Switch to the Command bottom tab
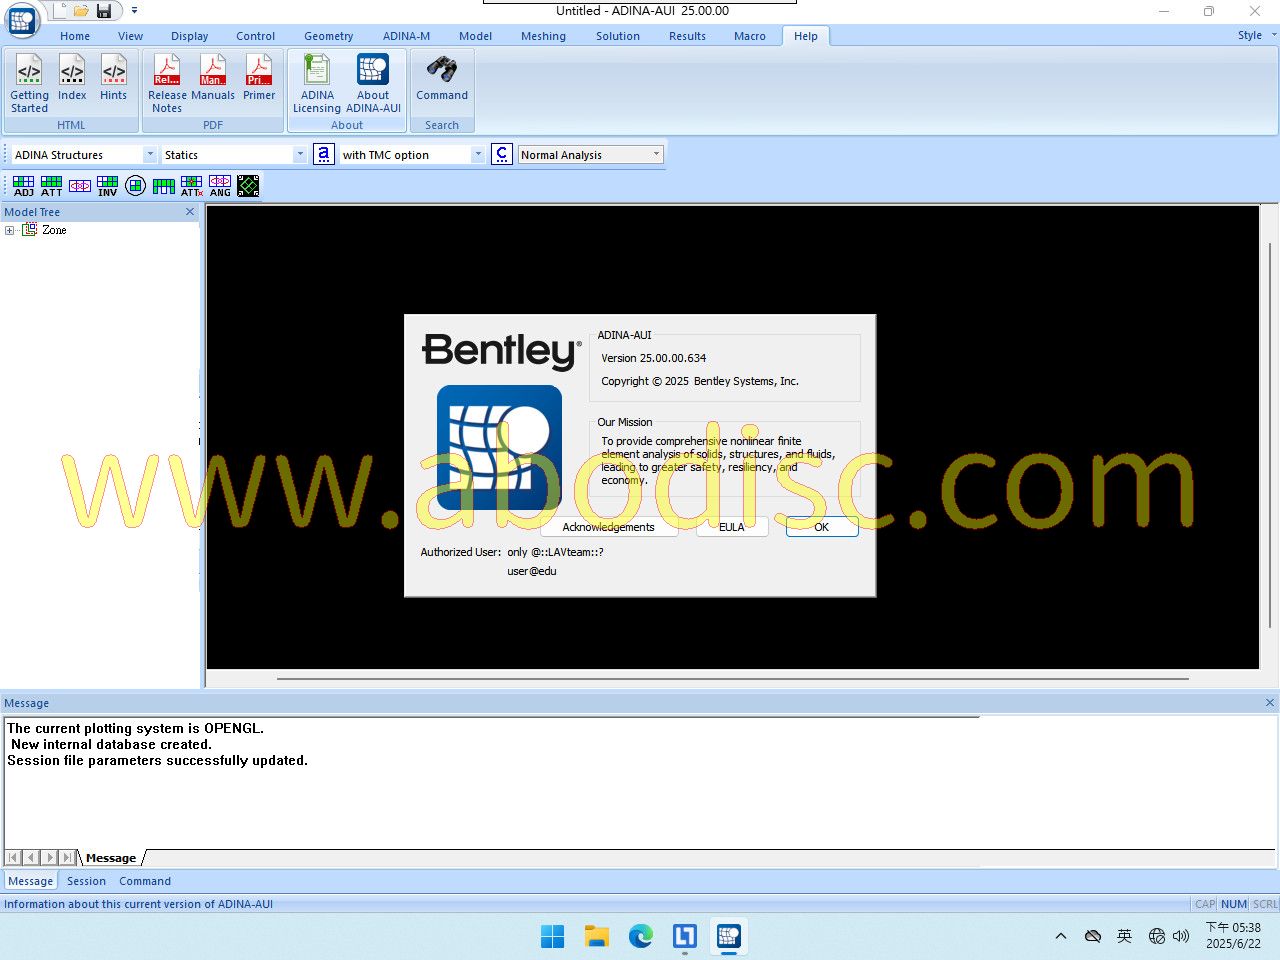Viewport: 1280px width, 960px height. tap(145, 881)
